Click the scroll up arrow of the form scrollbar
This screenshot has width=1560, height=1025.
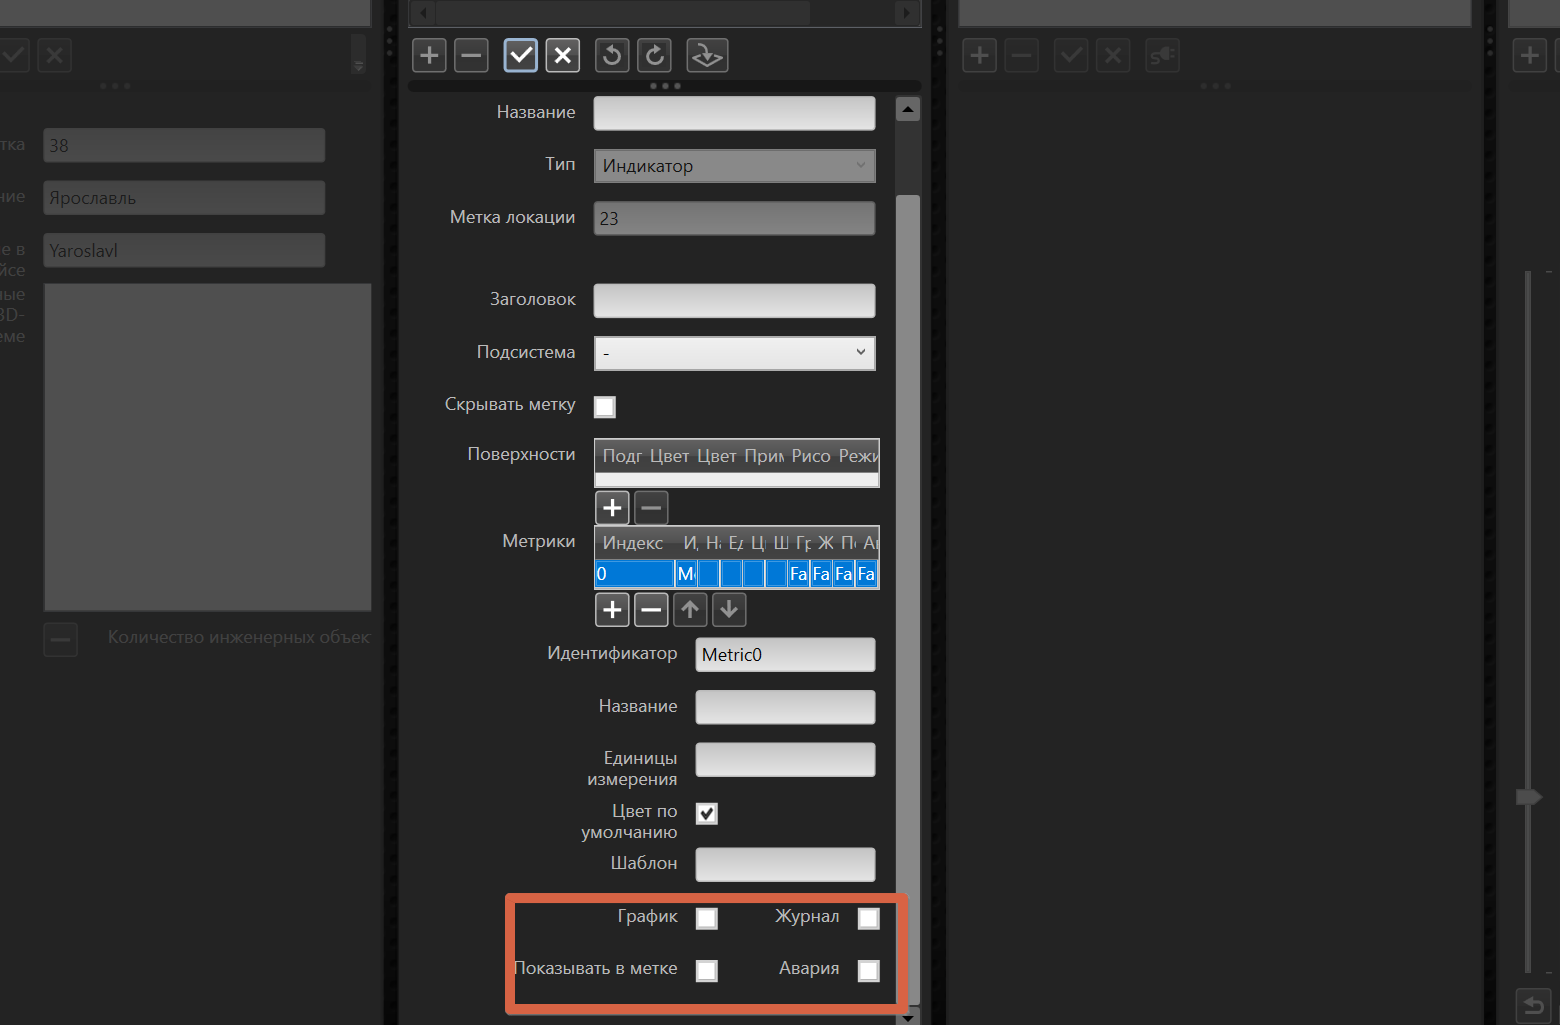point(908,109)
